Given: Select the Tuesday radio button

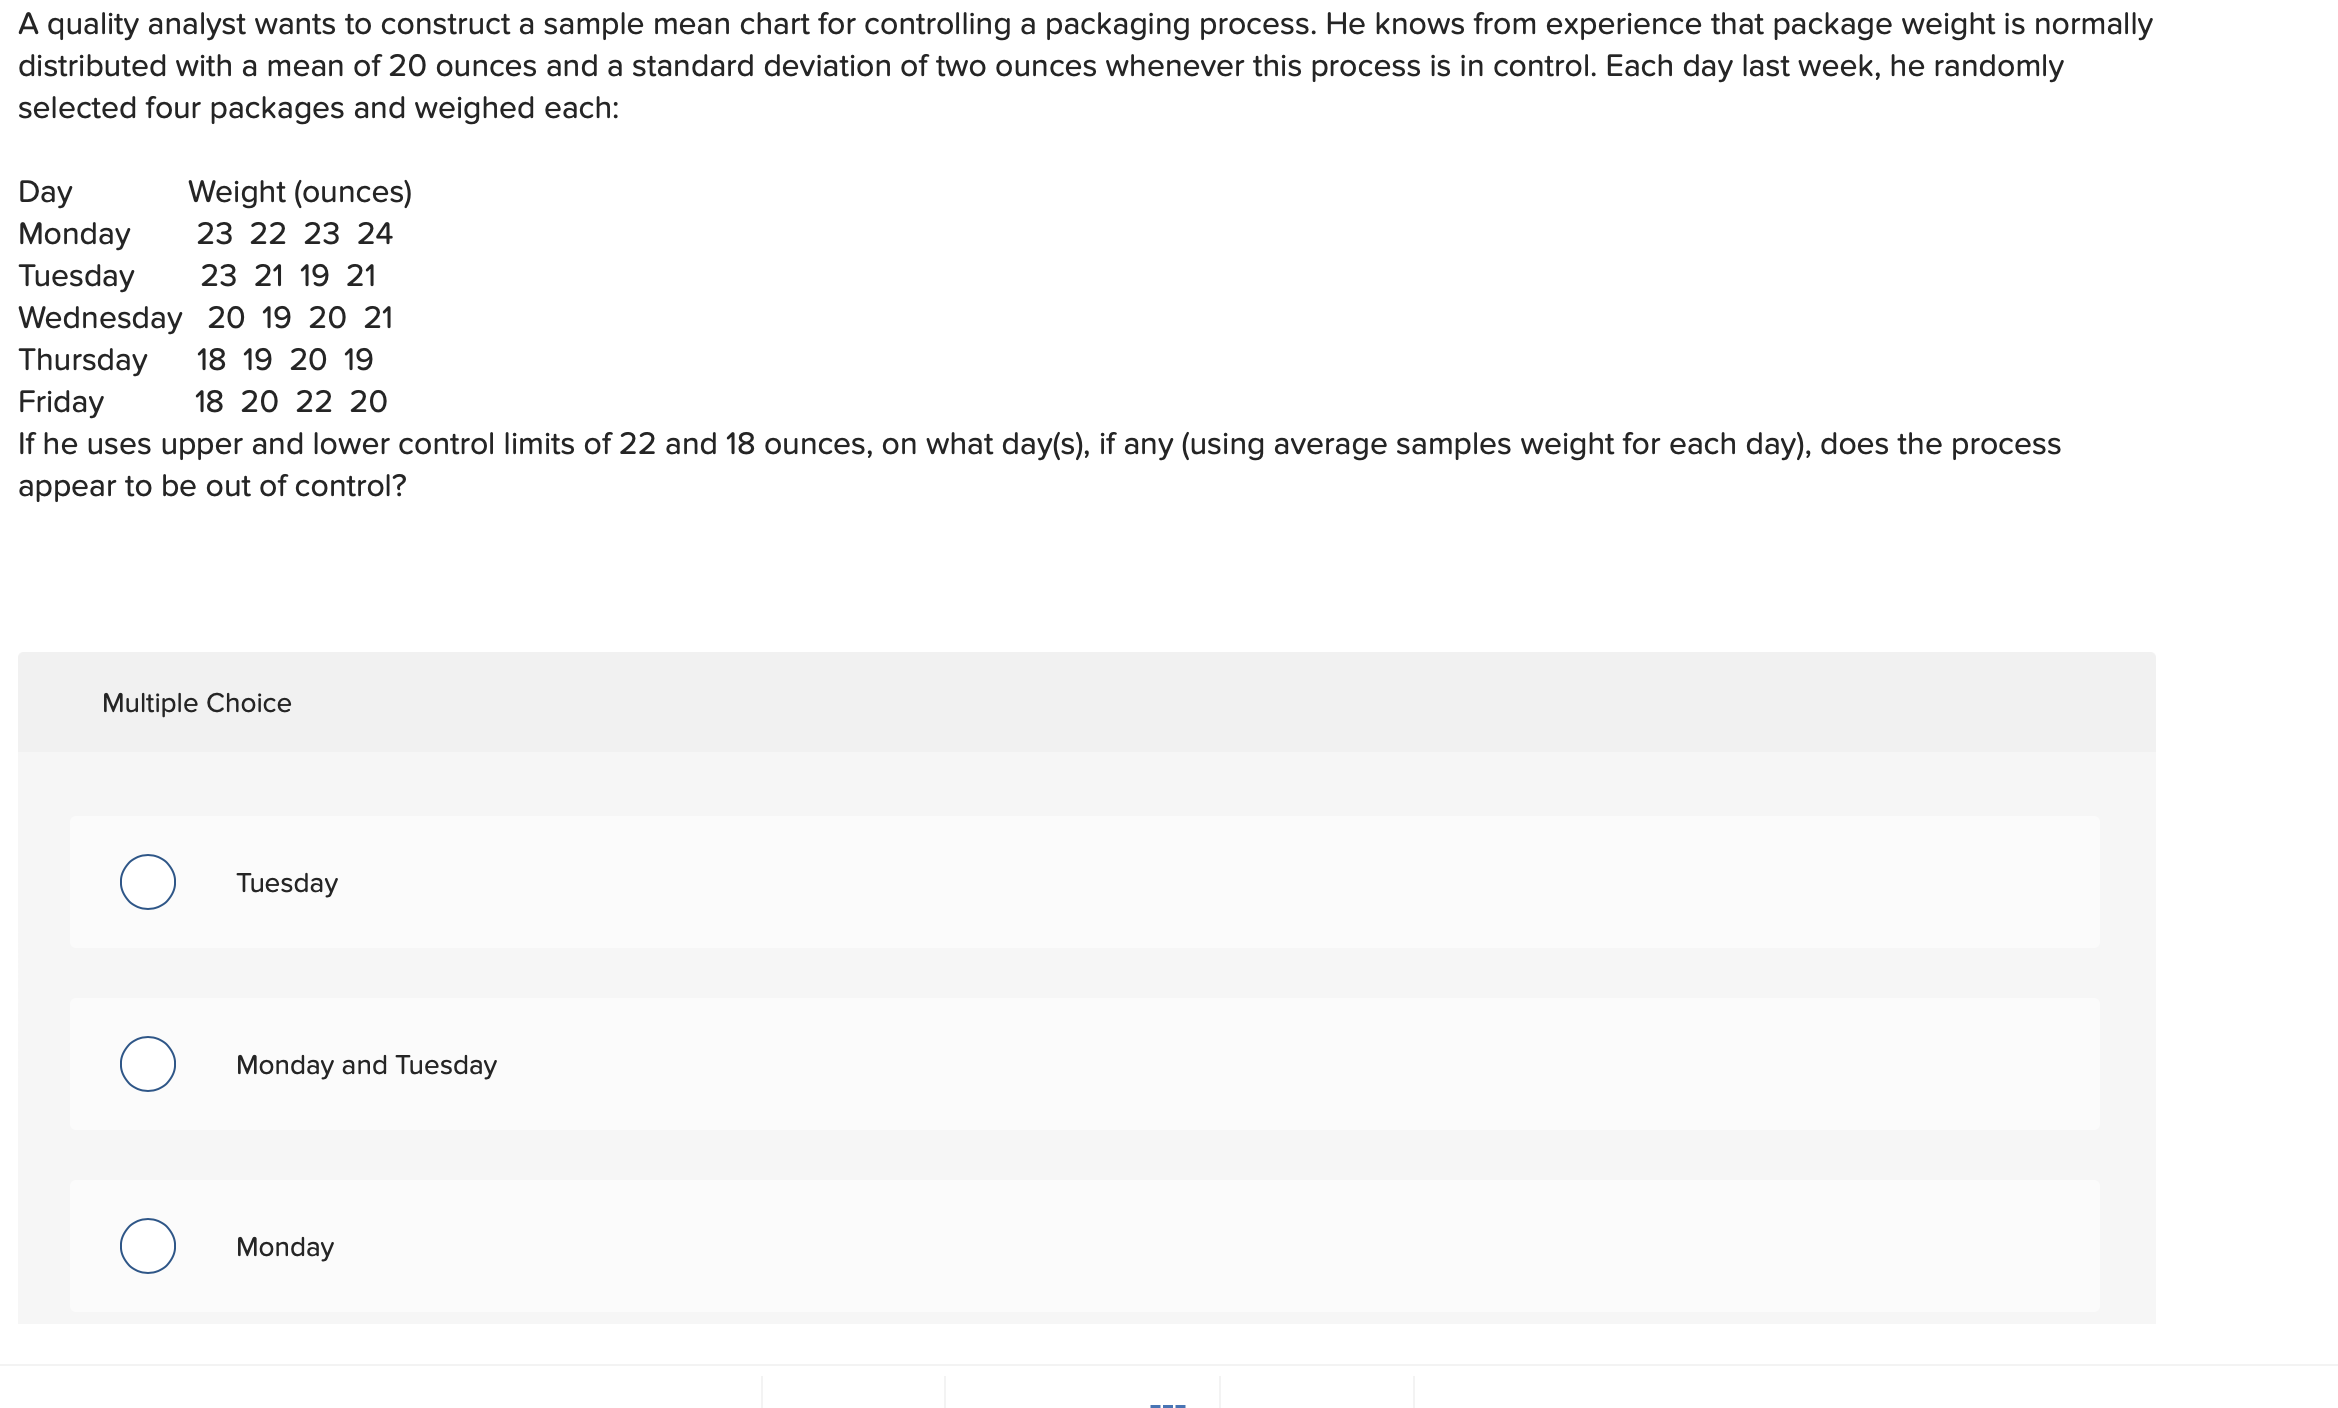Looking at the screenshot, I should 148,883.
